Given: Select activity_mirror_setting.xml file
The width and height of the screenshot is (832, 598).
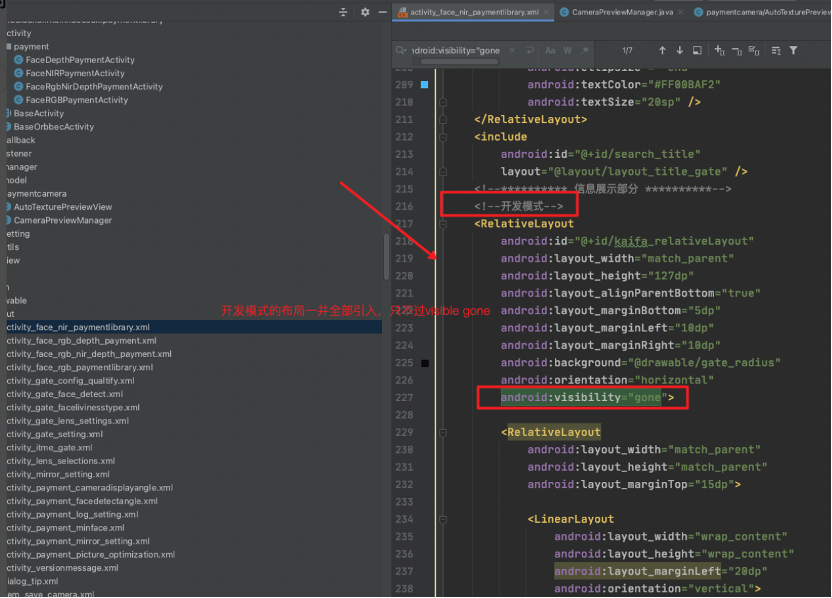Looking at the screenshot, I should 58,474.
